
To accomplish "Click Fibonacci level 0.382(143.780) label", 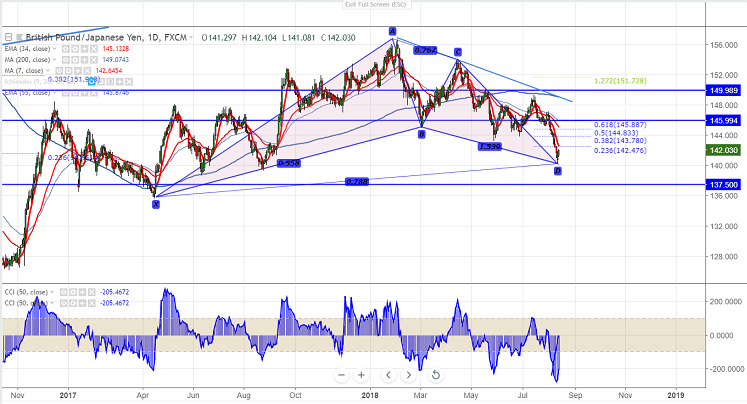I will tap(620, 141).
